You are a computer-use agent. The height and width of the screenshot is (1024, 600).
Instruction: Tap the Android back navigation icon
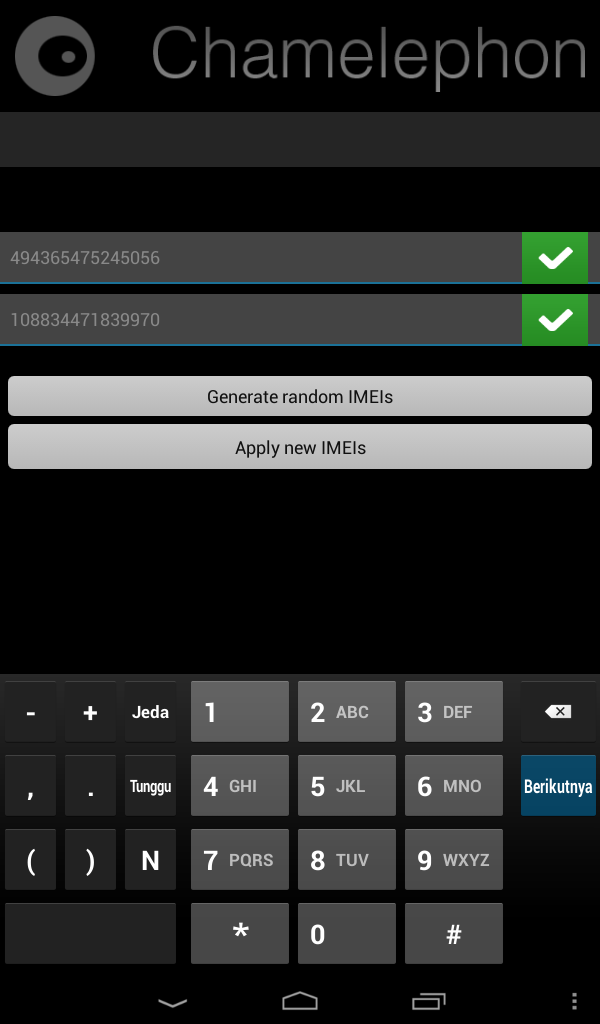tap(173, 1002)
